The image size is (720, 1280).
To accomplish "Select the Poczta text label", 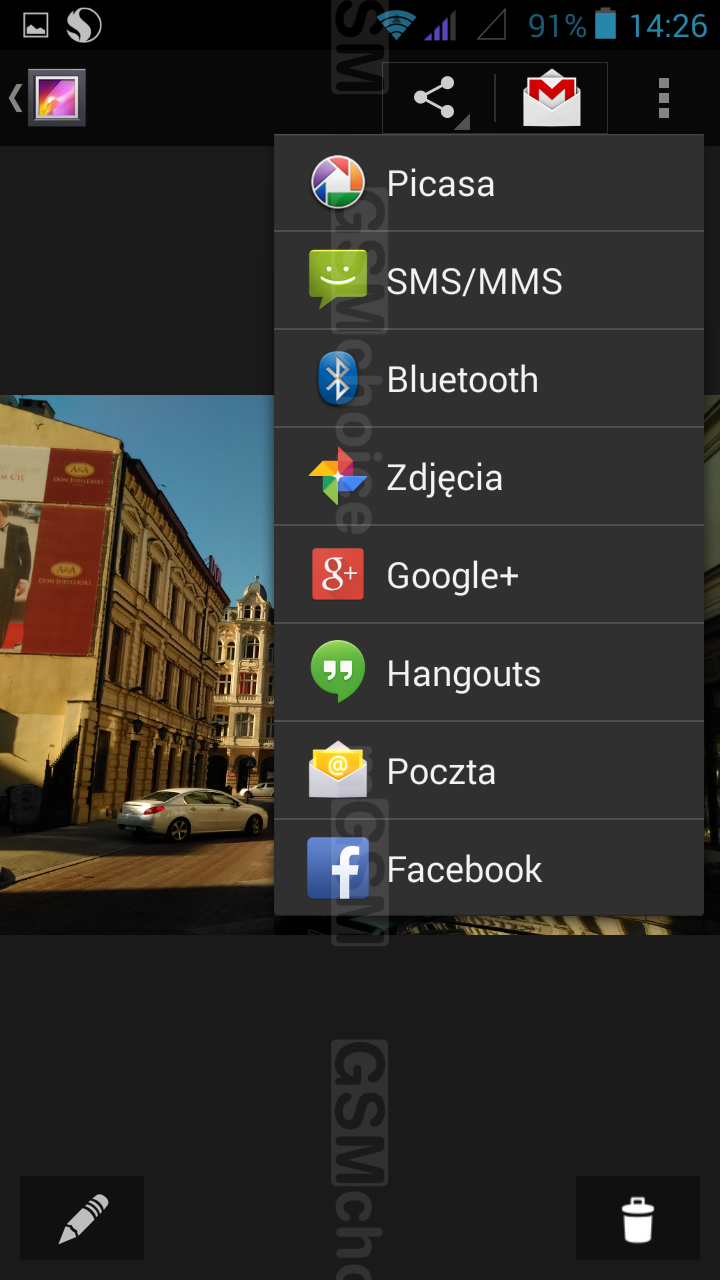I will tap(442, 772).
